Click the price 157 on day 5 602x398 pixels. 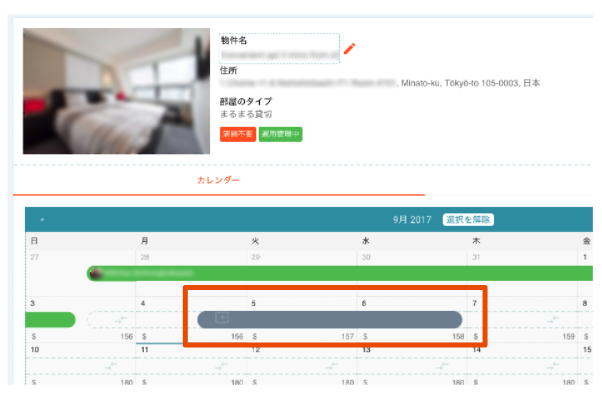347,336
